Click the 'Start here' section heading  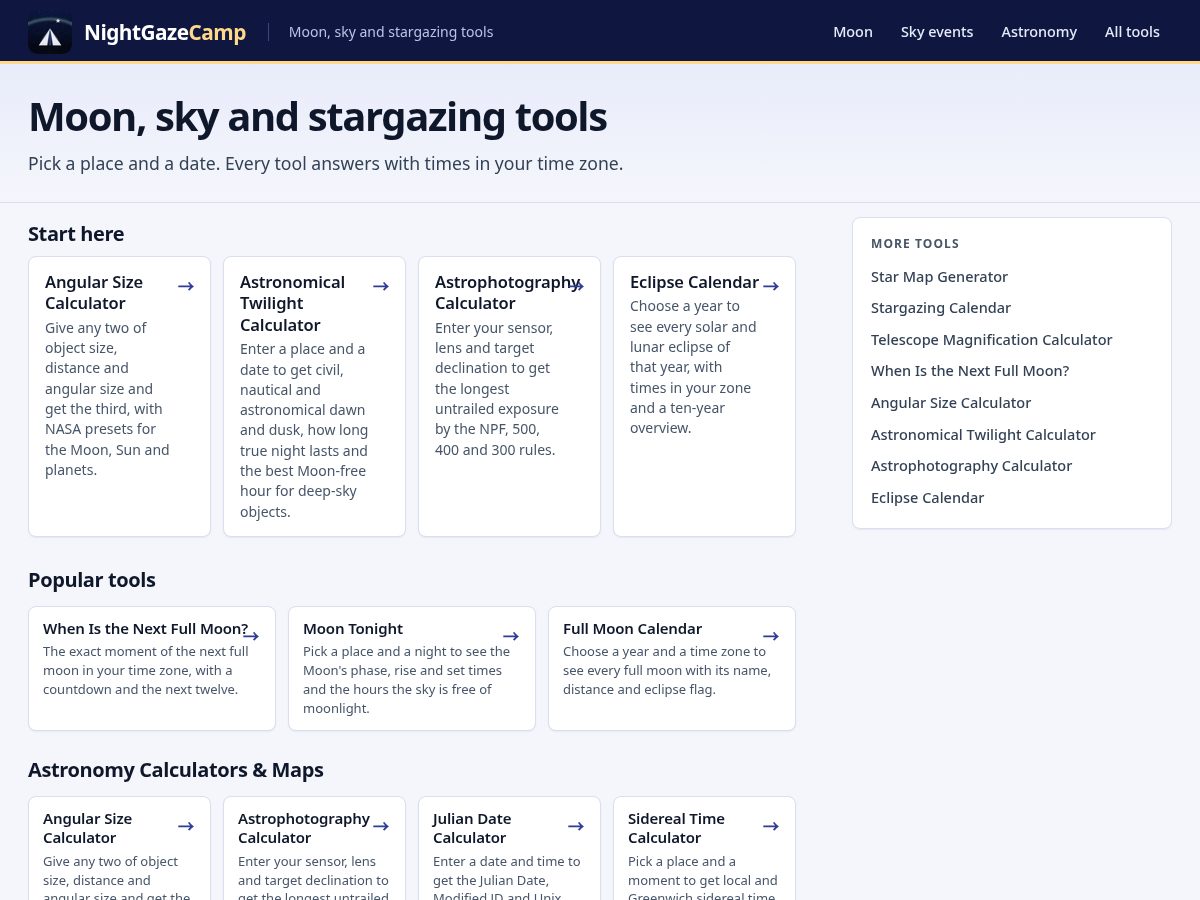pyautogui.click(x=76, y=234)
